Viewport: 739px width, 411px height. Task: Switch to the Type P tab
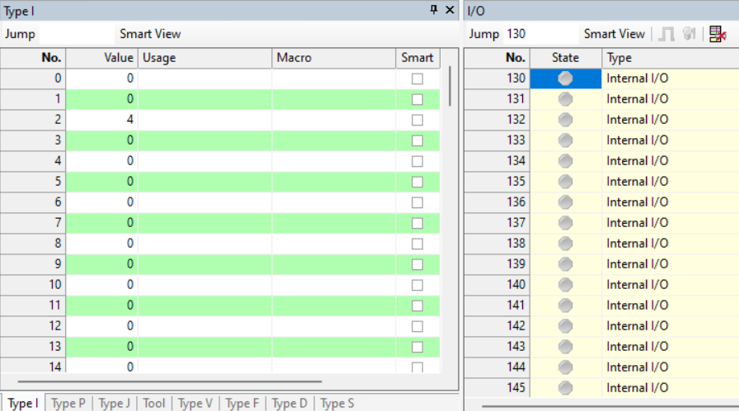[68, 403]
